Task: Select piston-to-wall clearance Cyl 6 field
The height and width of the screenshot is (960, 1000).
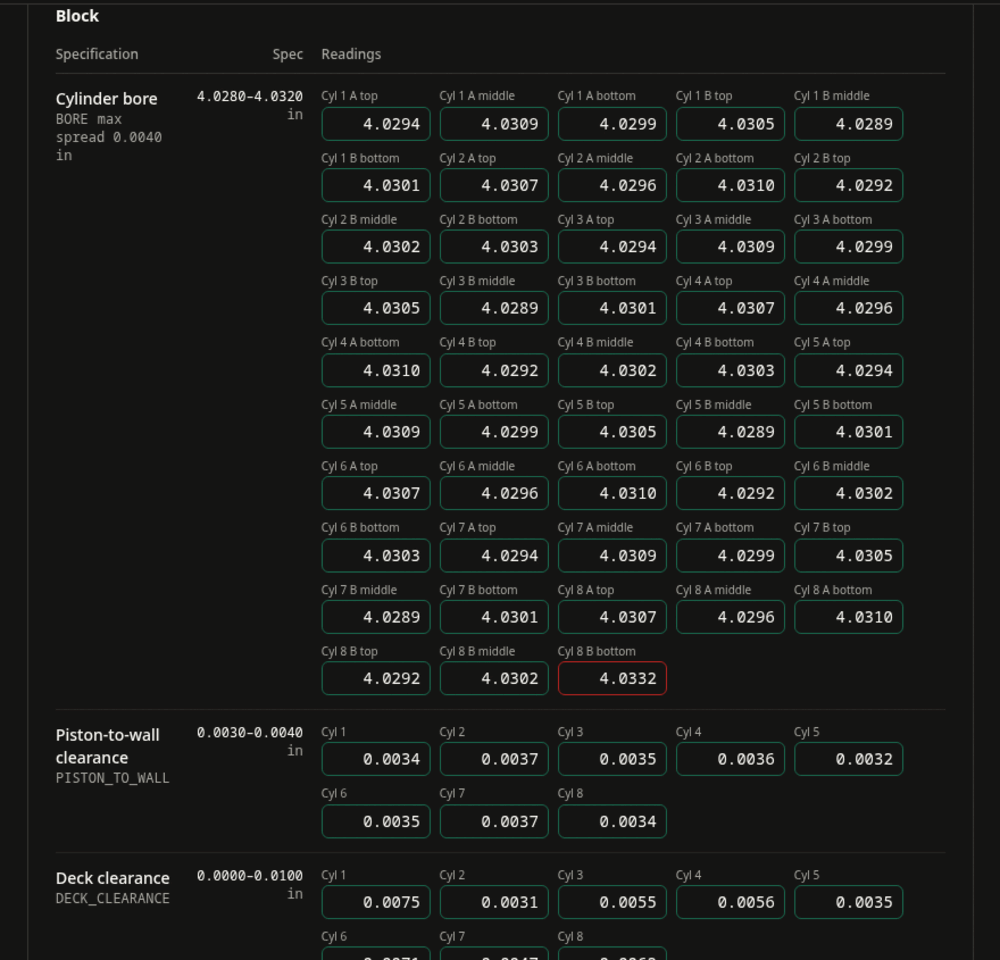Action: [x=376, y=822]
